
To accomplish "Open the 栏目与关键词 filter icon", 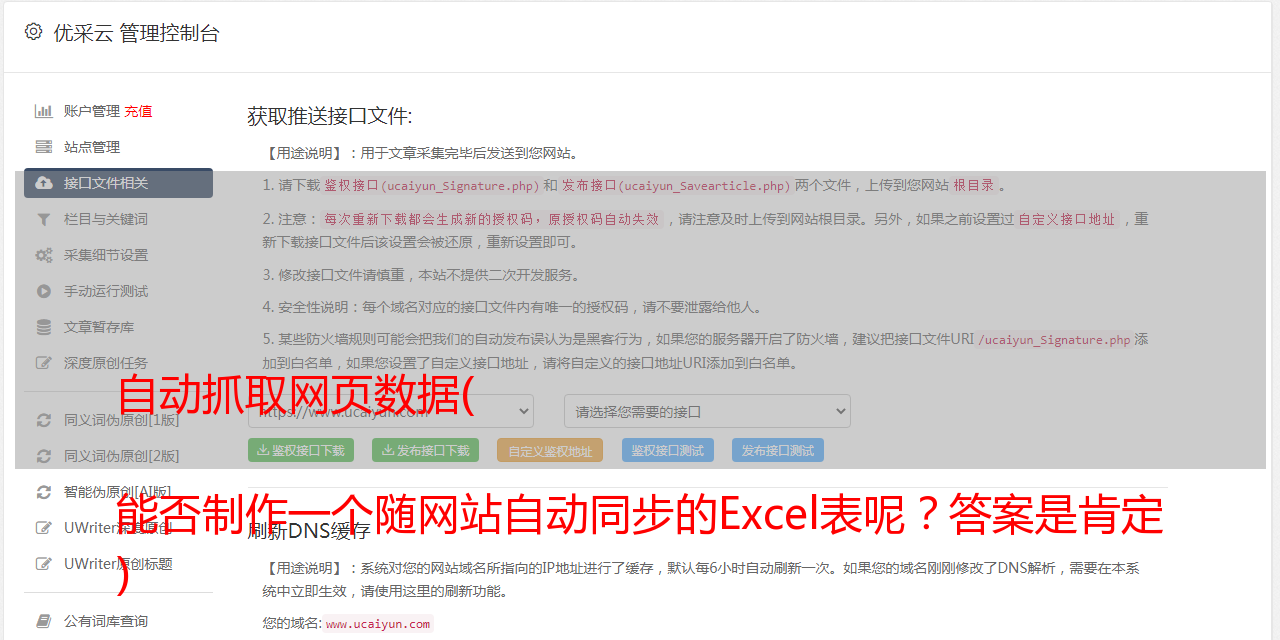I will (44, 219).
